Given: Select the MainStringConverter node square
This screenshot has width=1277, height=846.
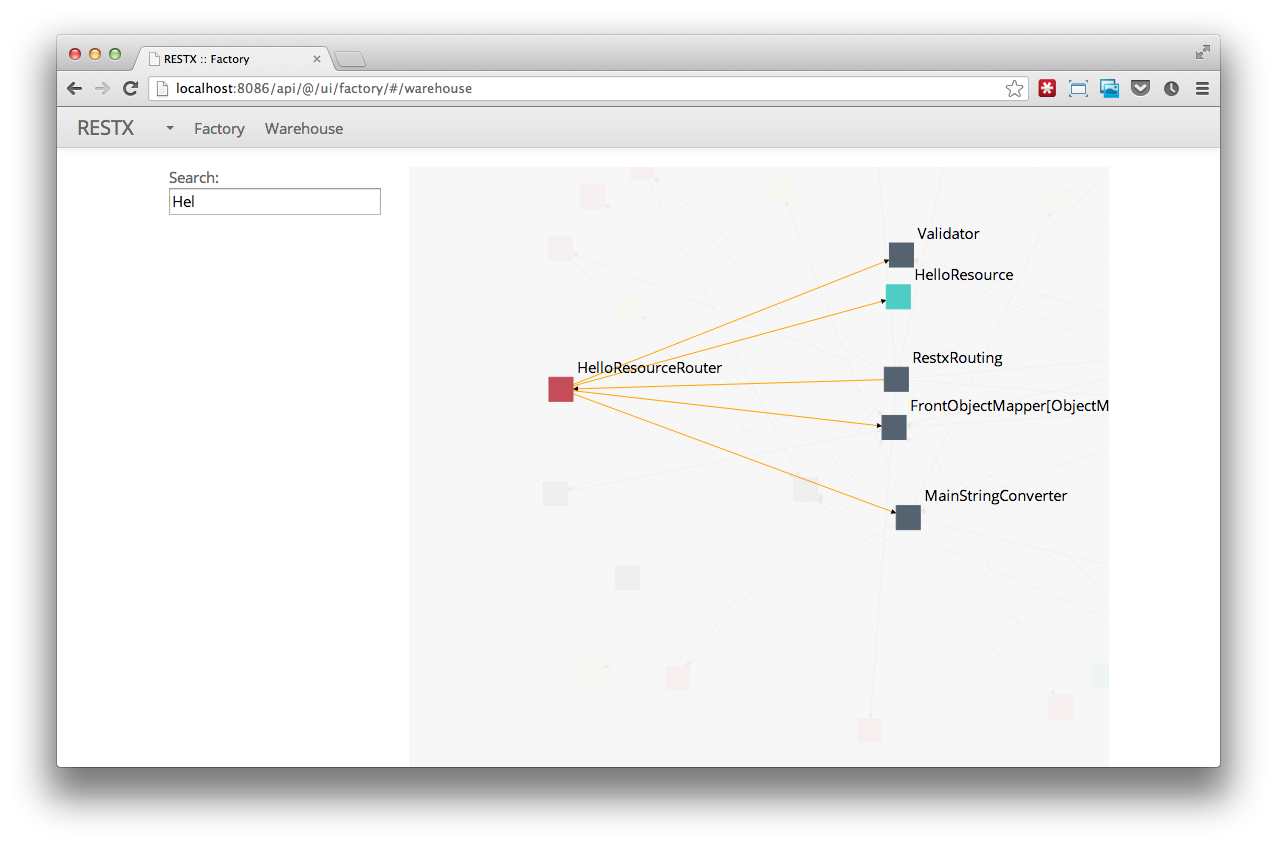Looking at the screenshot, I should click(x=907, y=517).
